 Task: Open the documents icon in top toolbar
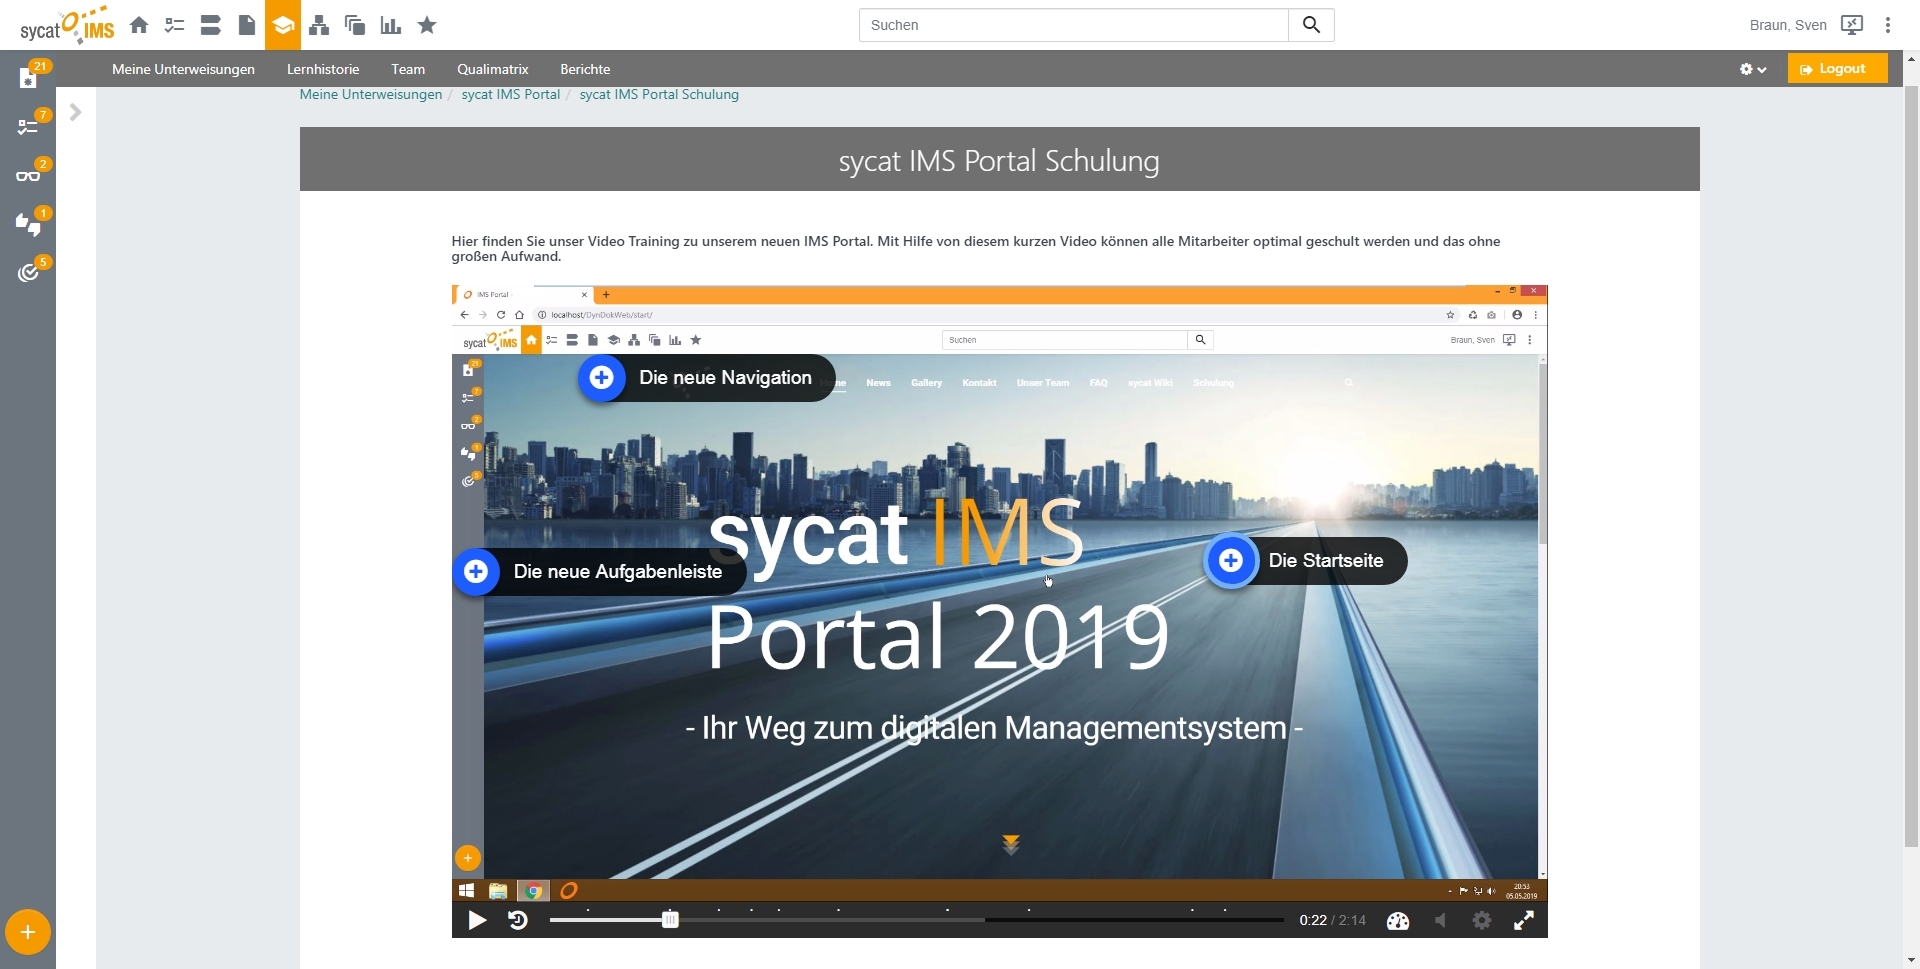point(247,25)
